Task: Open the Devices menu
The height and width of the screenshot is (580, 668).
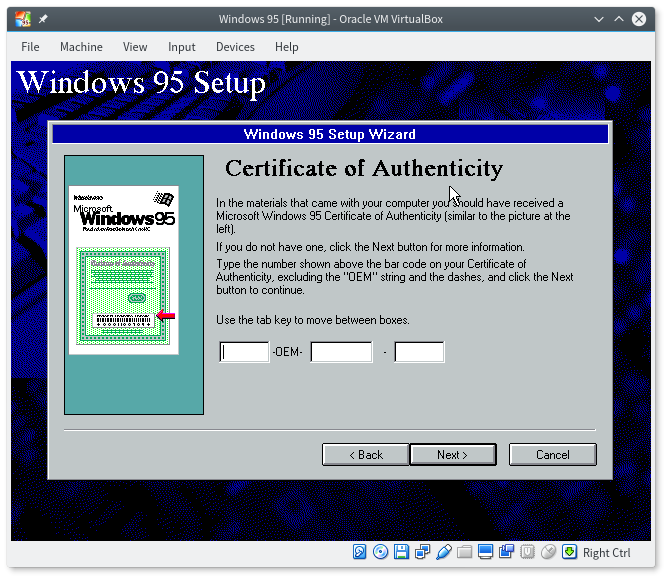Action: click(x=235, y=47)
